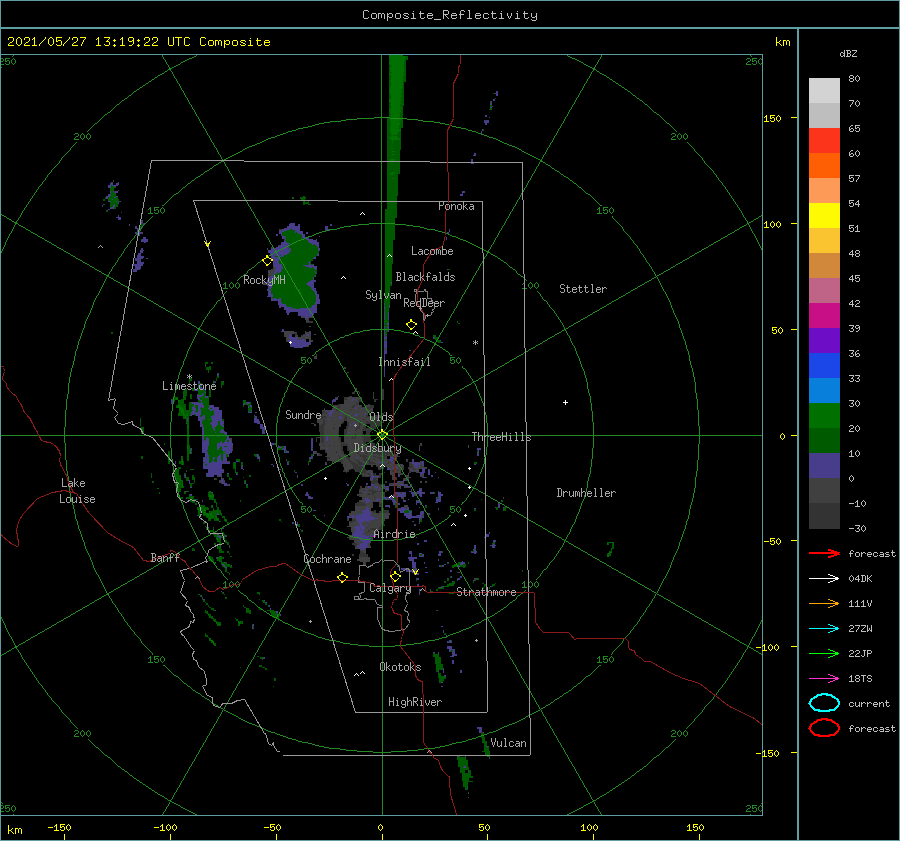The height and width of the screenshot is (841, 900).
Task: Click the Ponoka city label
Action: click(456, 206)
